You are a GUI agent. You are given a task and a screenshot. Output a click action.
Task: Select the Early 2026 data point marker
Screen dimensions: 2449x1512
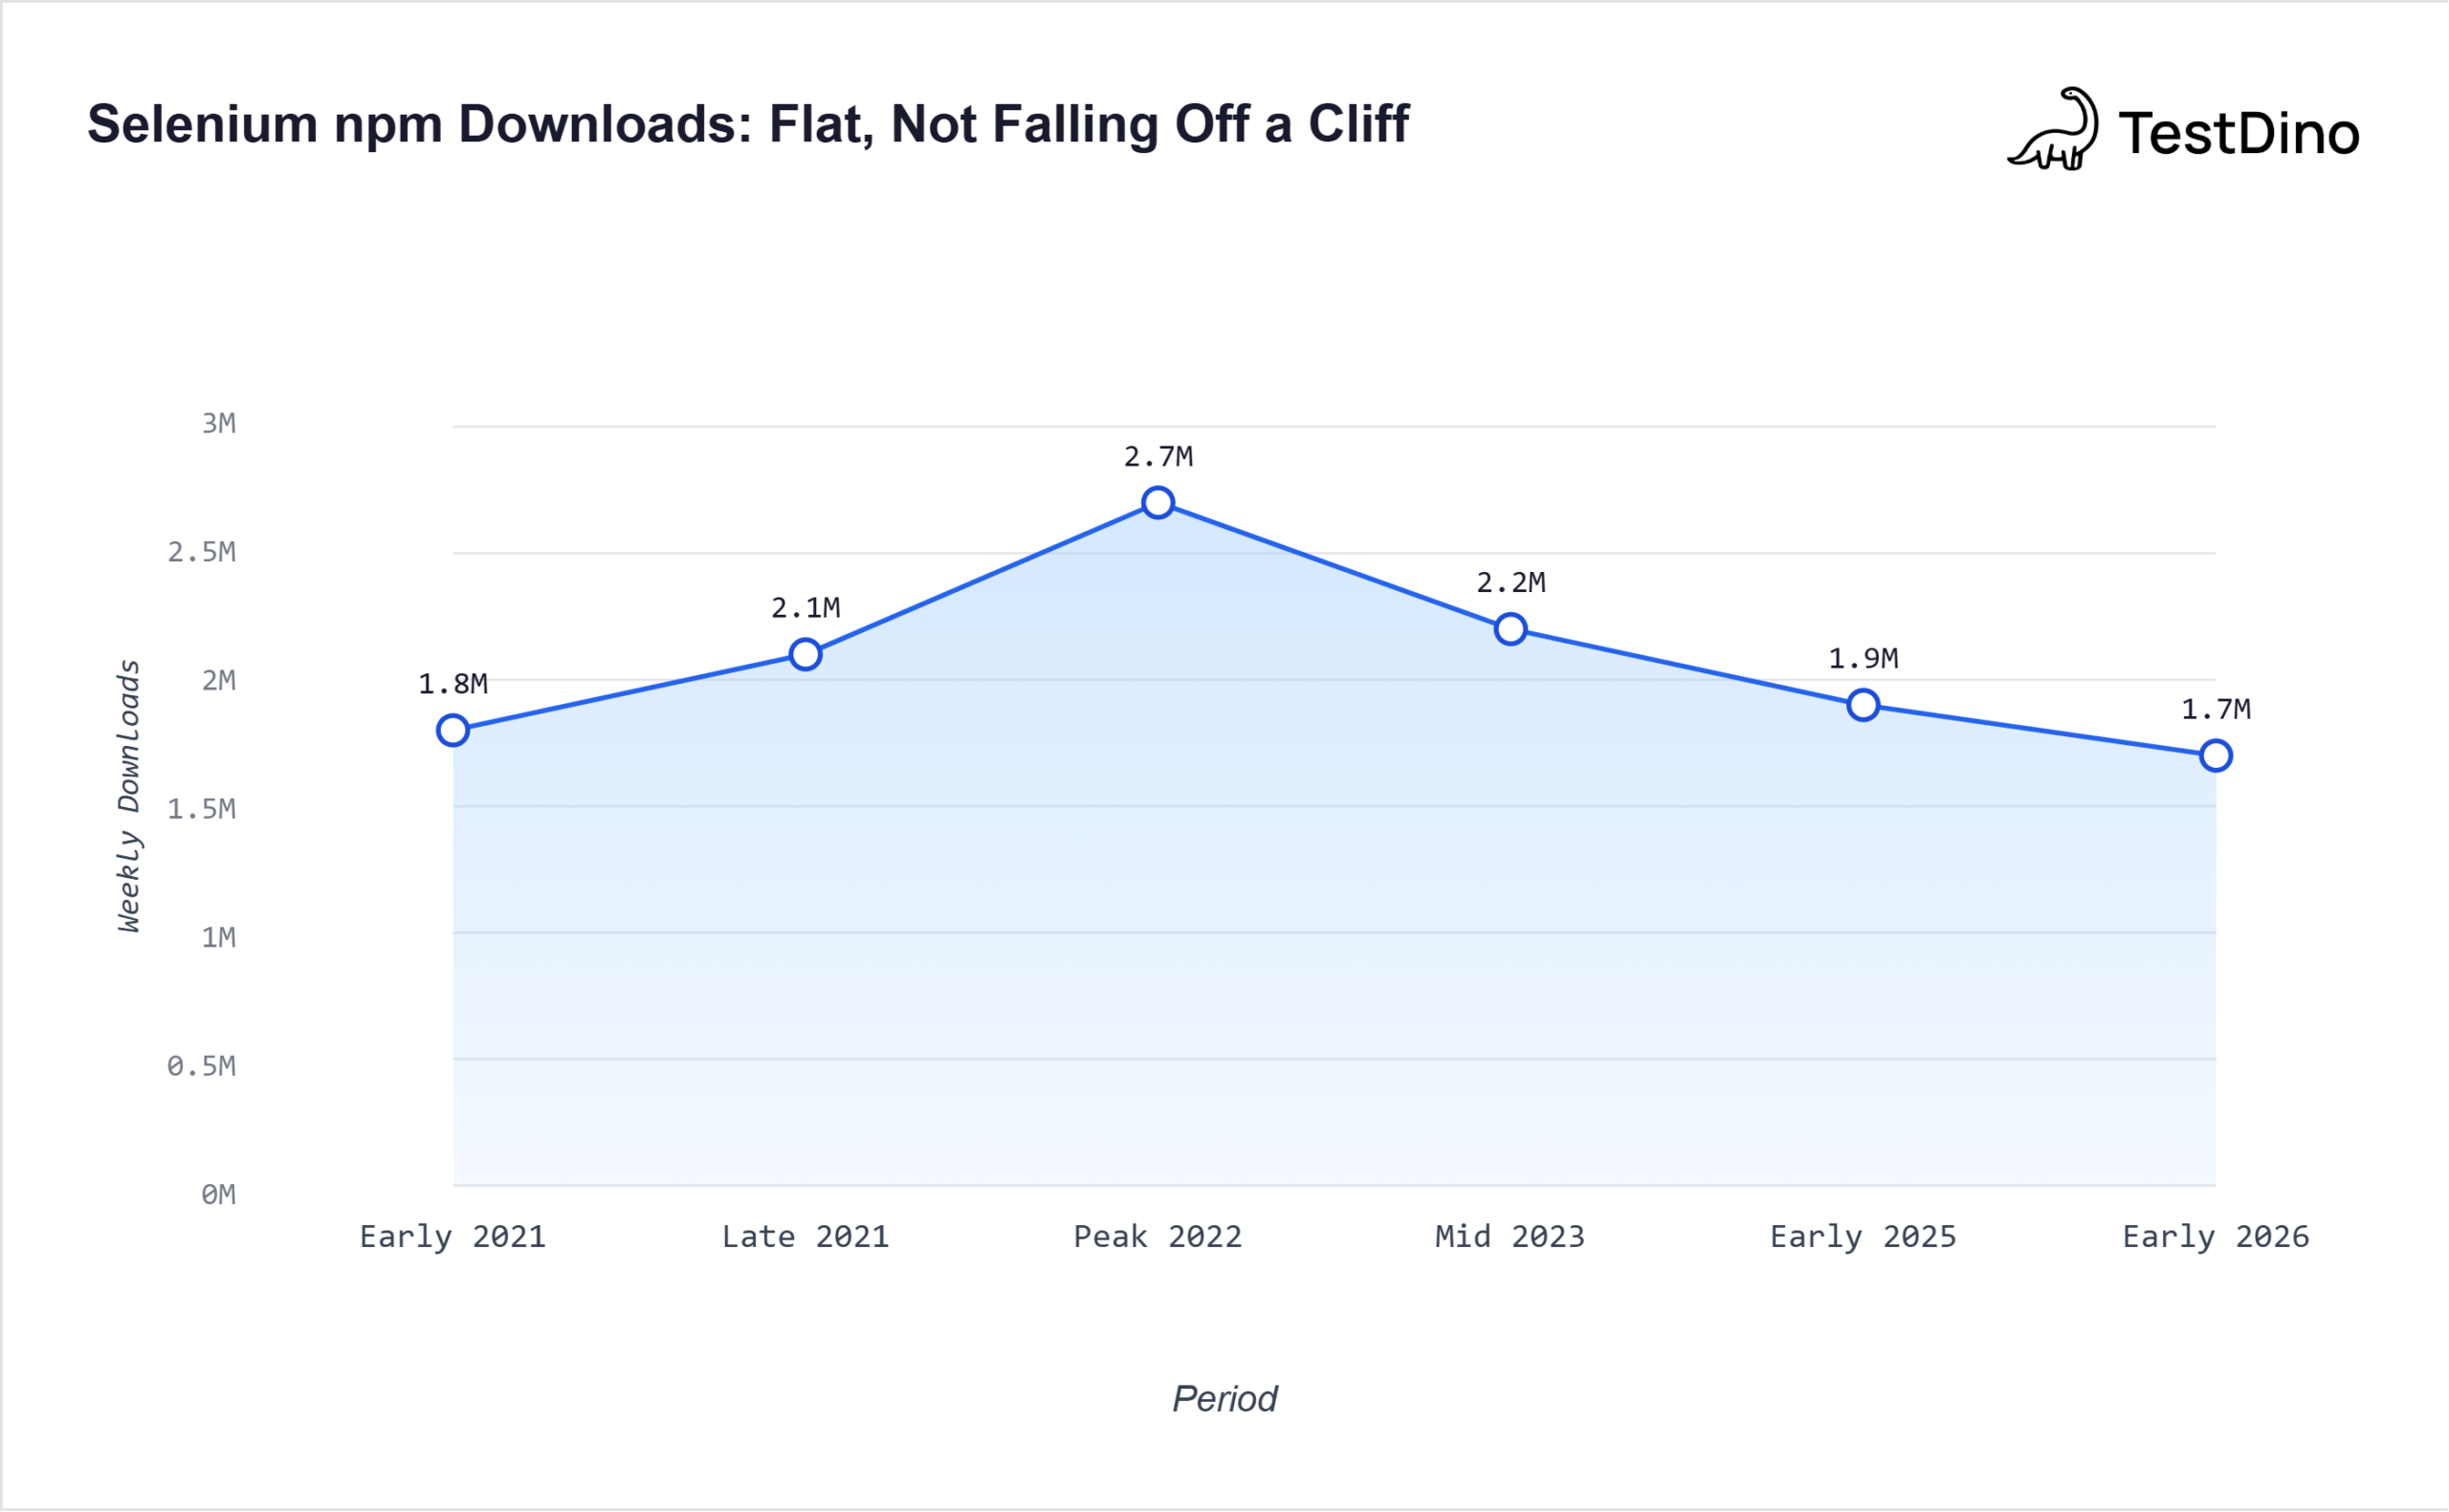[x=2216, y=756]
